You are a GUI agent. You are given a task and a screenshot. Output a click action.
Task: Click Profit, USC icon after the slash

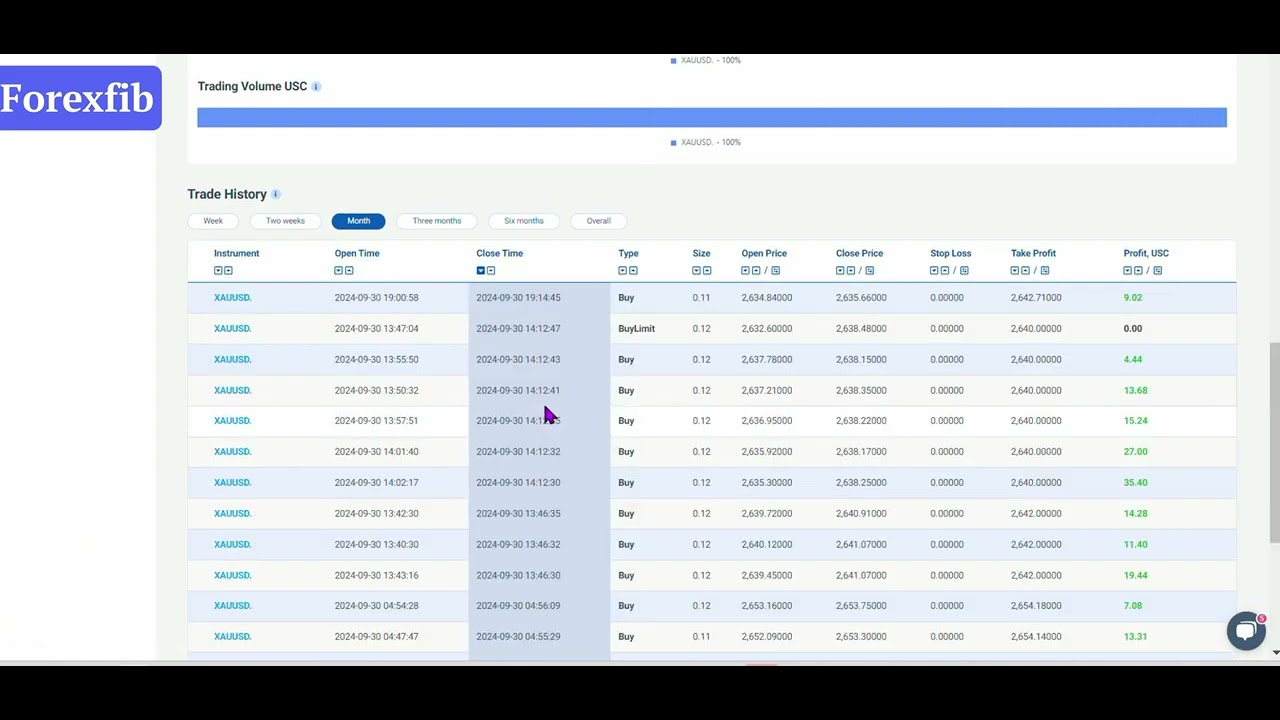point(1157,271)
